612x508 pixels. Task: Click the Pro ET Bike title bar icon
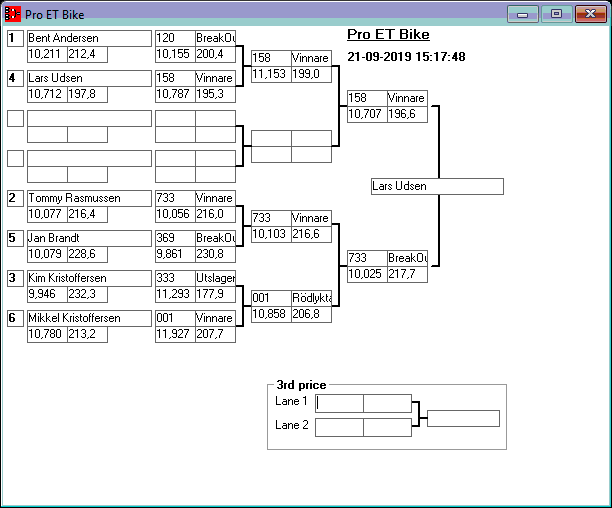click(13, 15)
